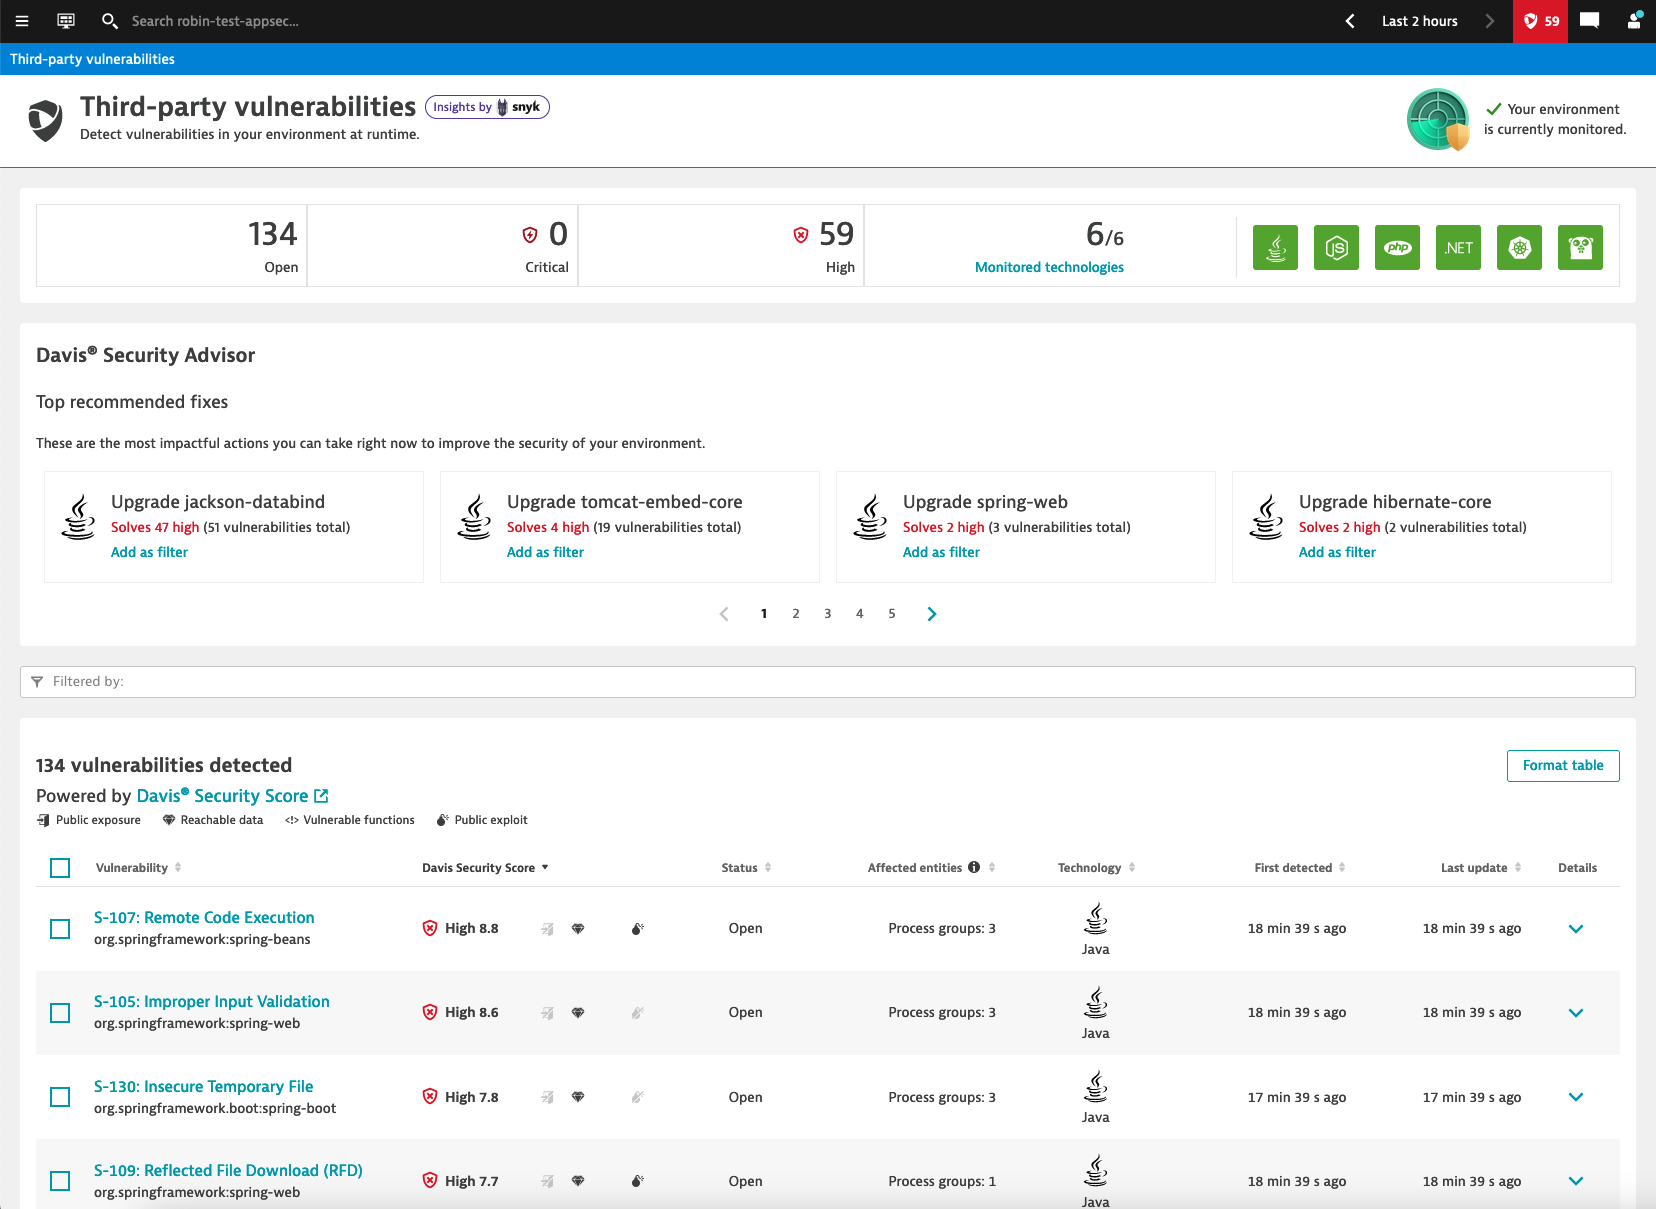Click the Kubernetes technology icon tile
The image size is (1656, 1209).
click(x=1519, y=247)
